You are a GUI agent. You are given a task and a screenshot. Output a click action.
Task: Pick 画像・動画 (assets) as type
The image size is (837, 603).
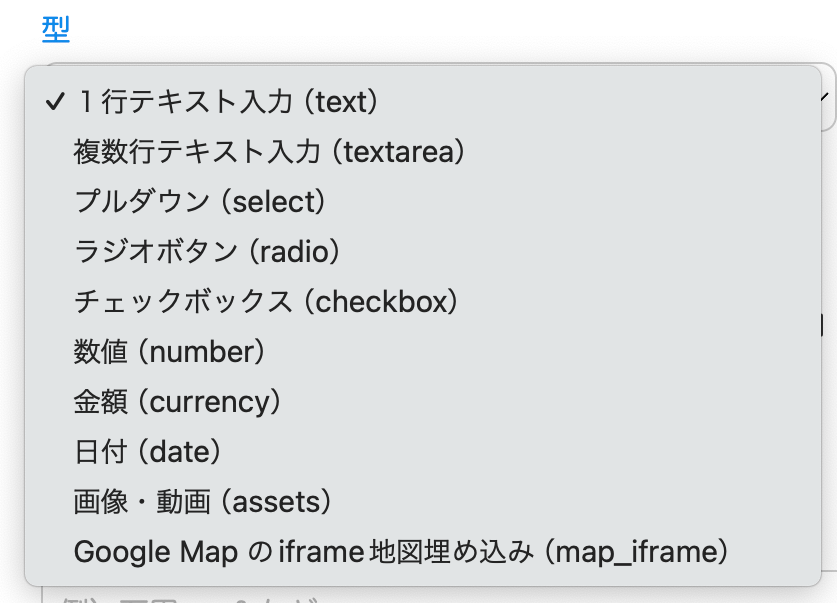click(x=202, y=501)
